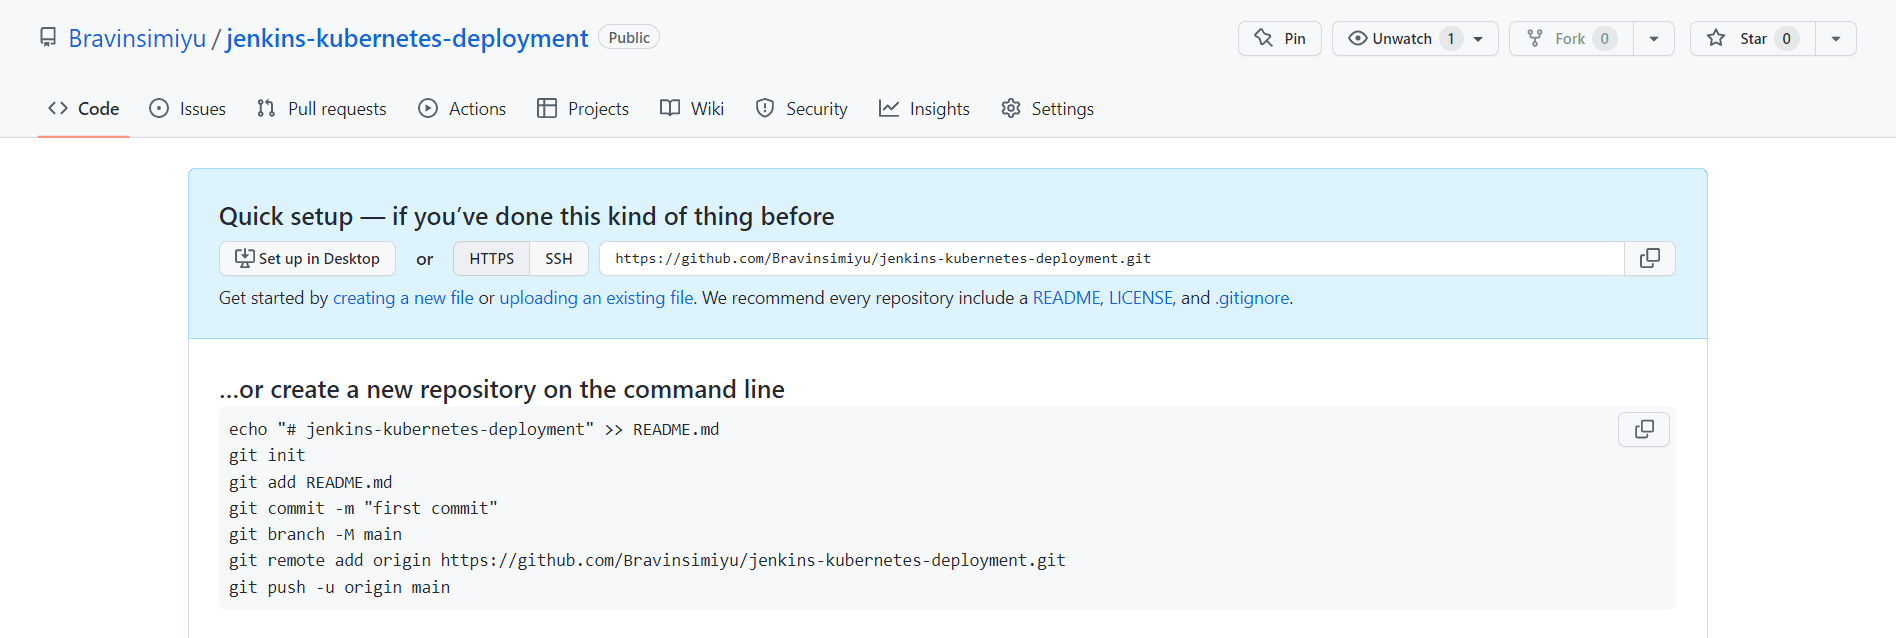Click the Star count badge 0
This screenshot has width=1896, height=638.
pyautogui.click(x=1787, y=38)
